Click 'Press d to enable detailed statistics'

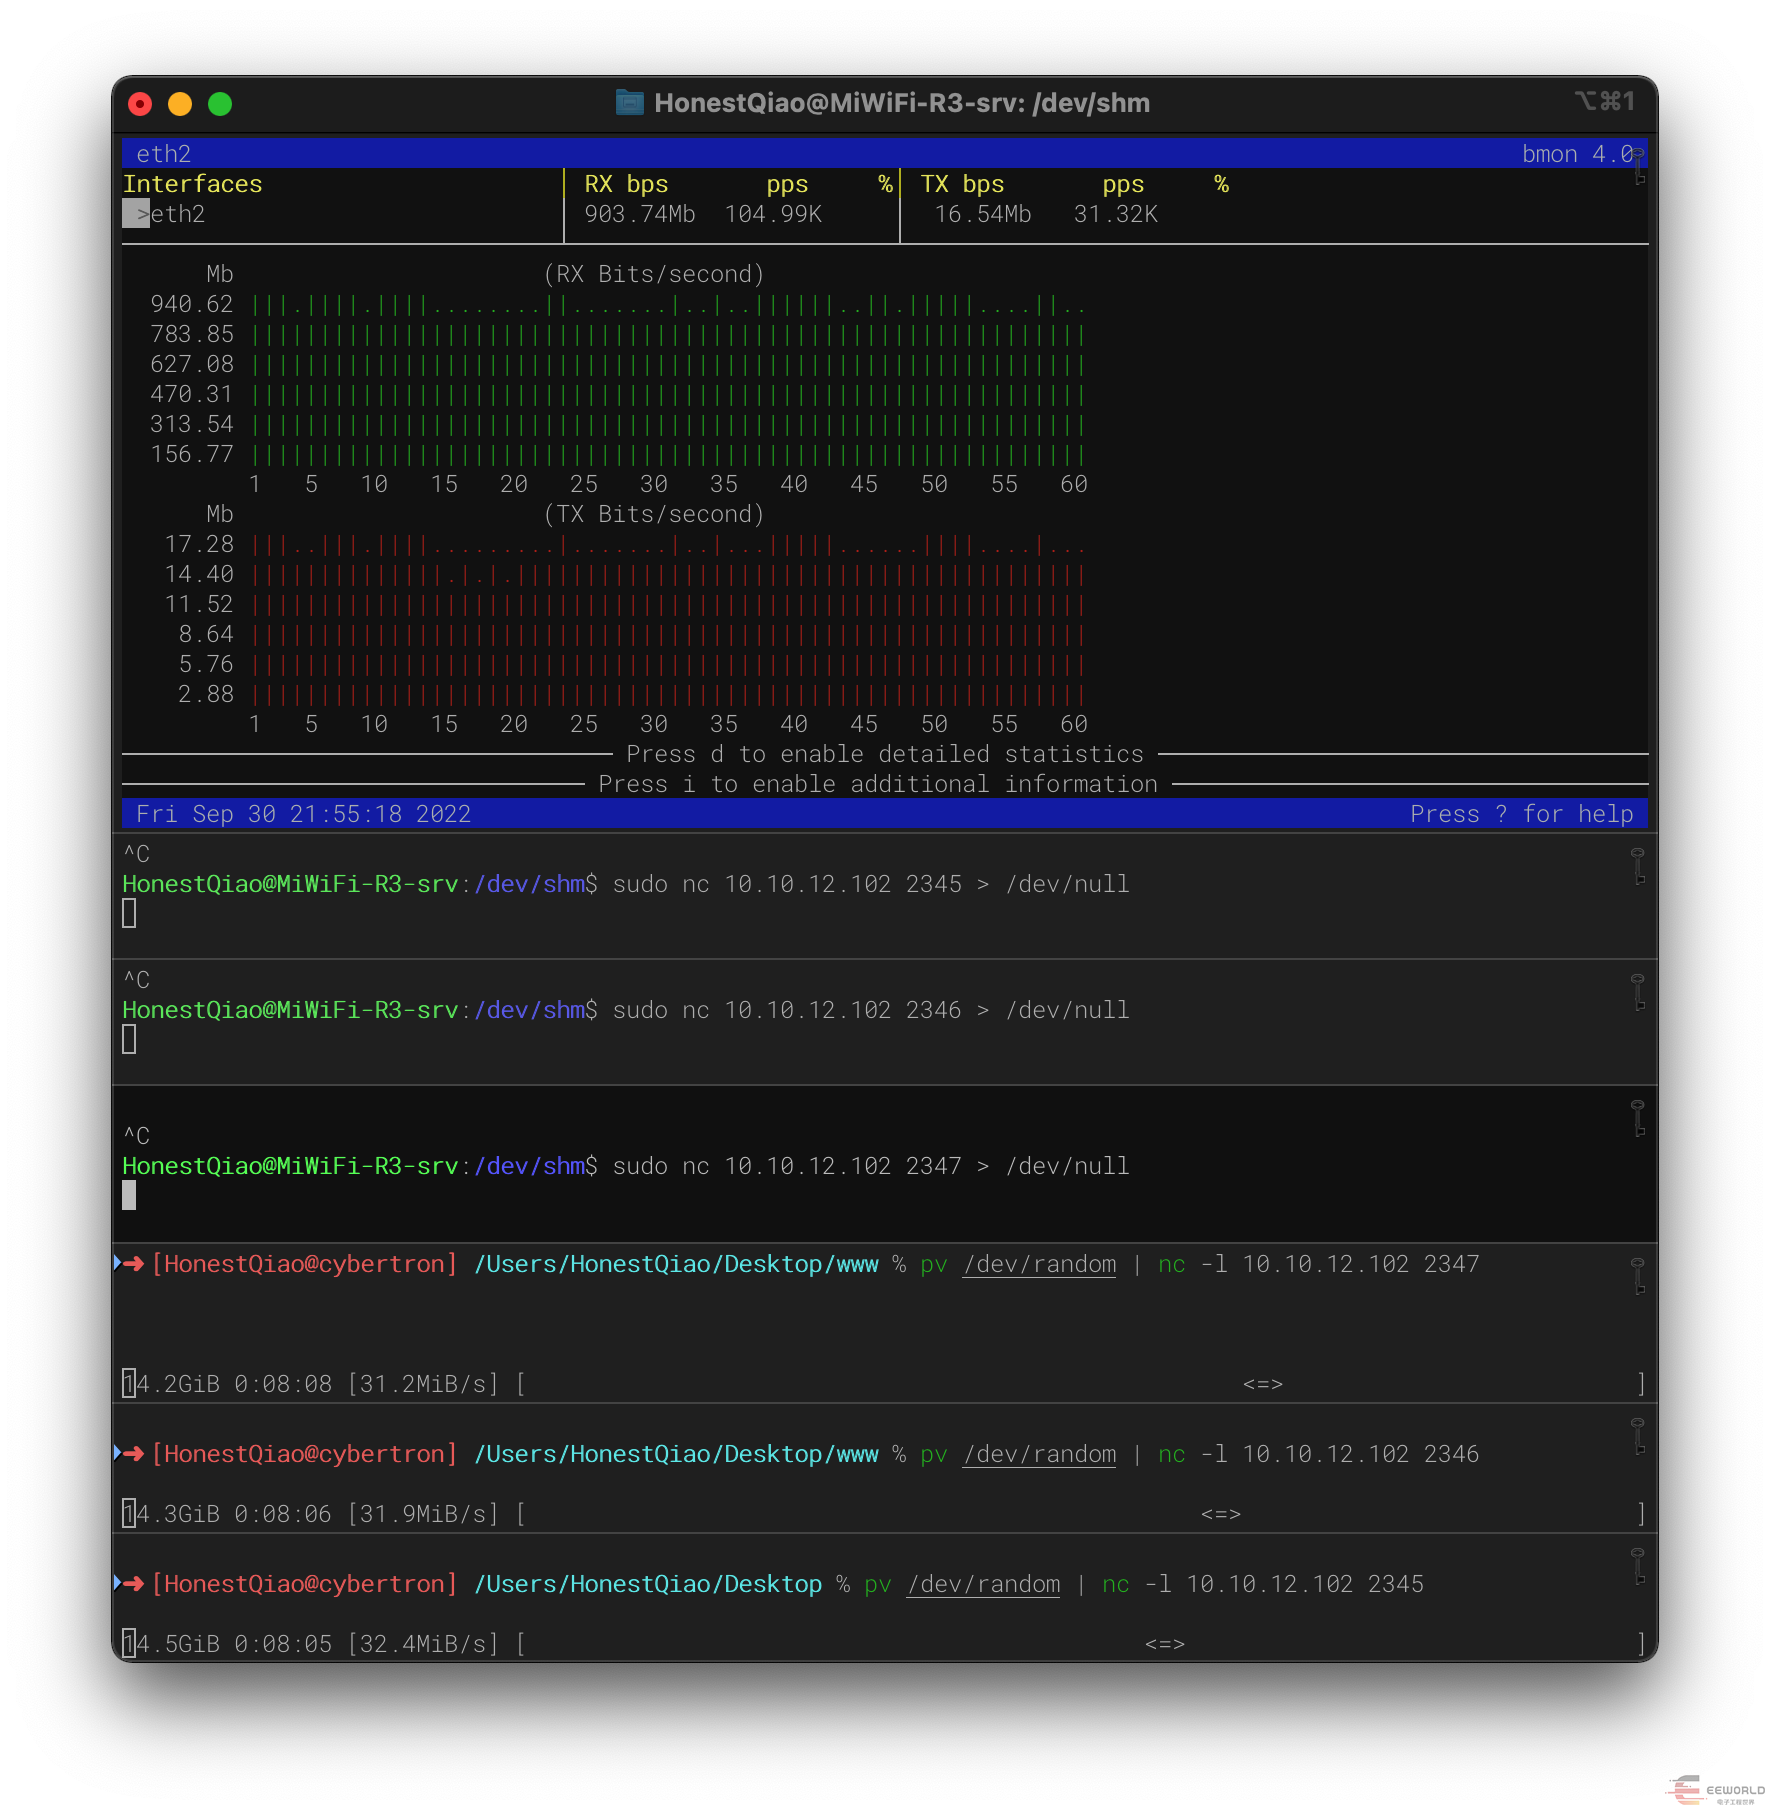tap(884, 754)
